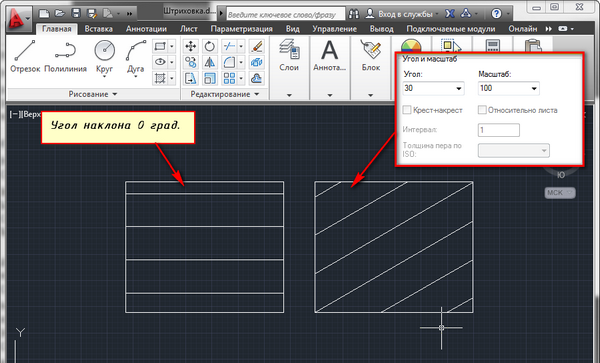Click the Save As icon with pencil
Screen dimensions: 600x363
[x=92, y=14]
